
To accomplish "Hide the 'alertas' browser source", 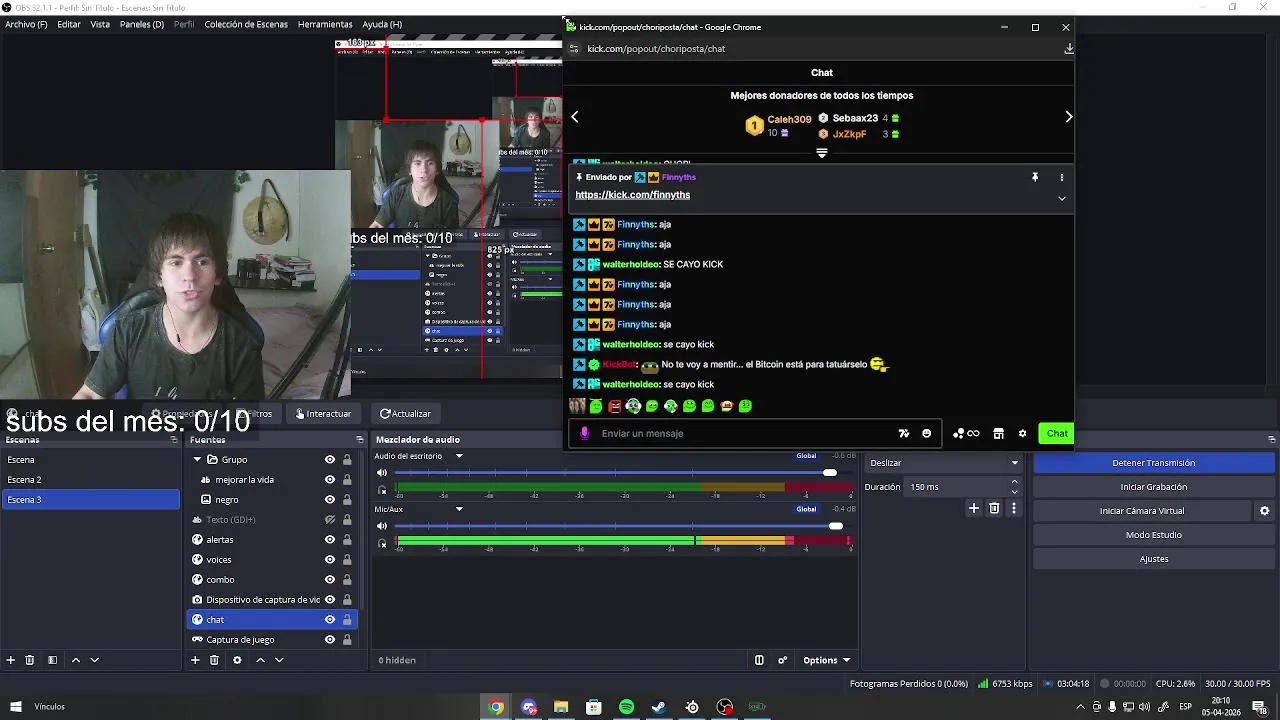I will pyautogui.click(x=329, y=540).
